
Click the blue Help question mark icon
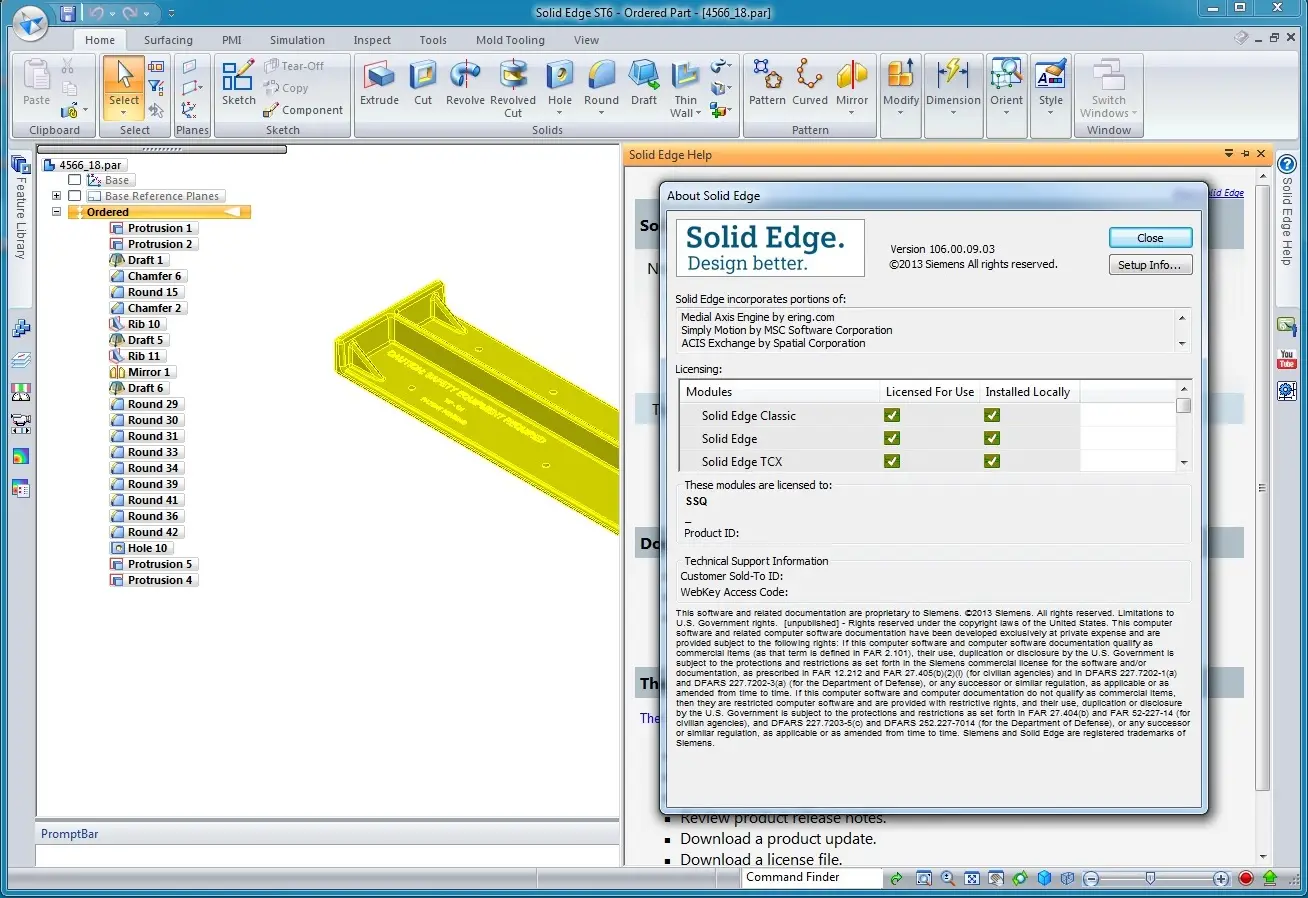pos(1287,164)
